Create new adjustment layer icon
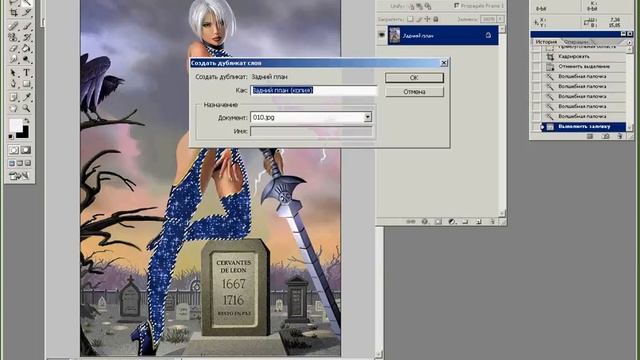 pyautogui.click(x=452, y=222)
